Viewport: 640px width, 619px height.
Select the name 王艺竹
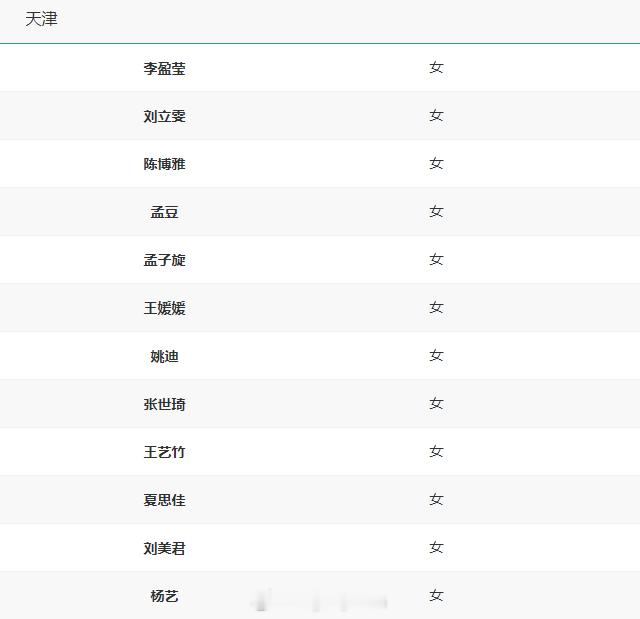click(x=164, y=452)
